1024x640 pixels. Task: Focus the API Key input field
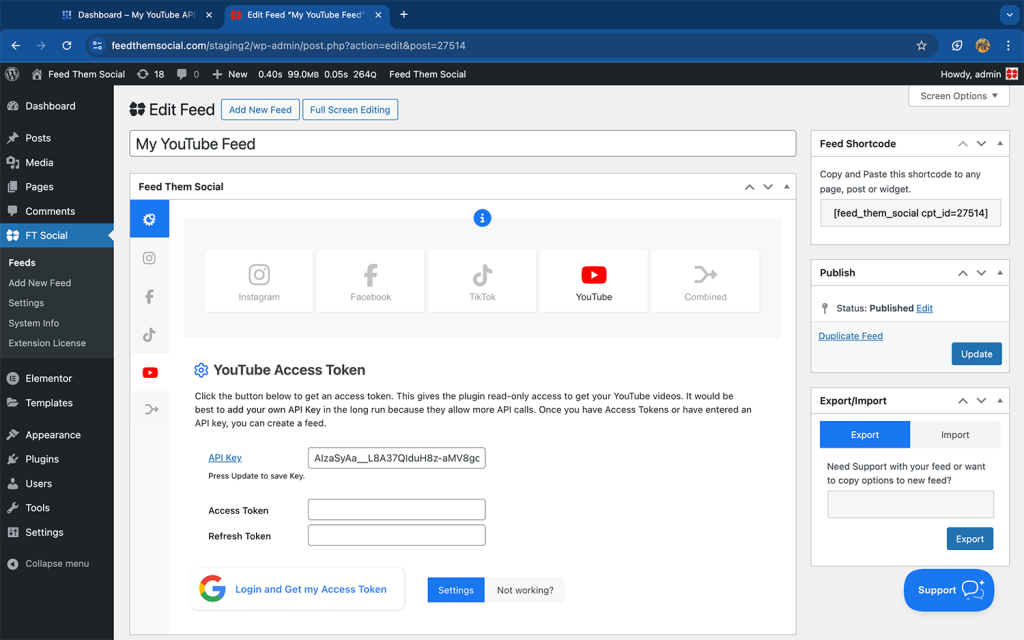click(x=396, y=458)
